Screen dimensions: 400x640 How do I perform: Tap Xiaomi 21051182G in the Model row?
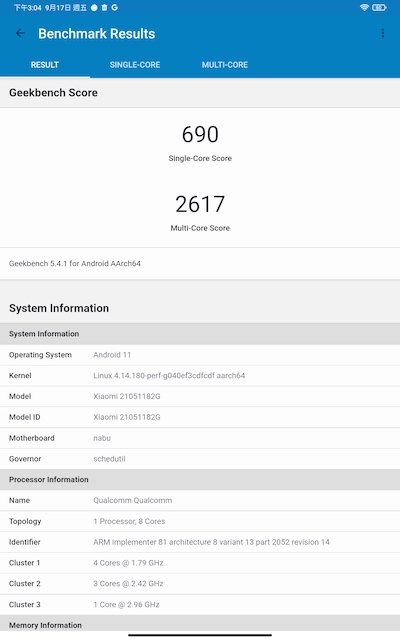(127, 396)
